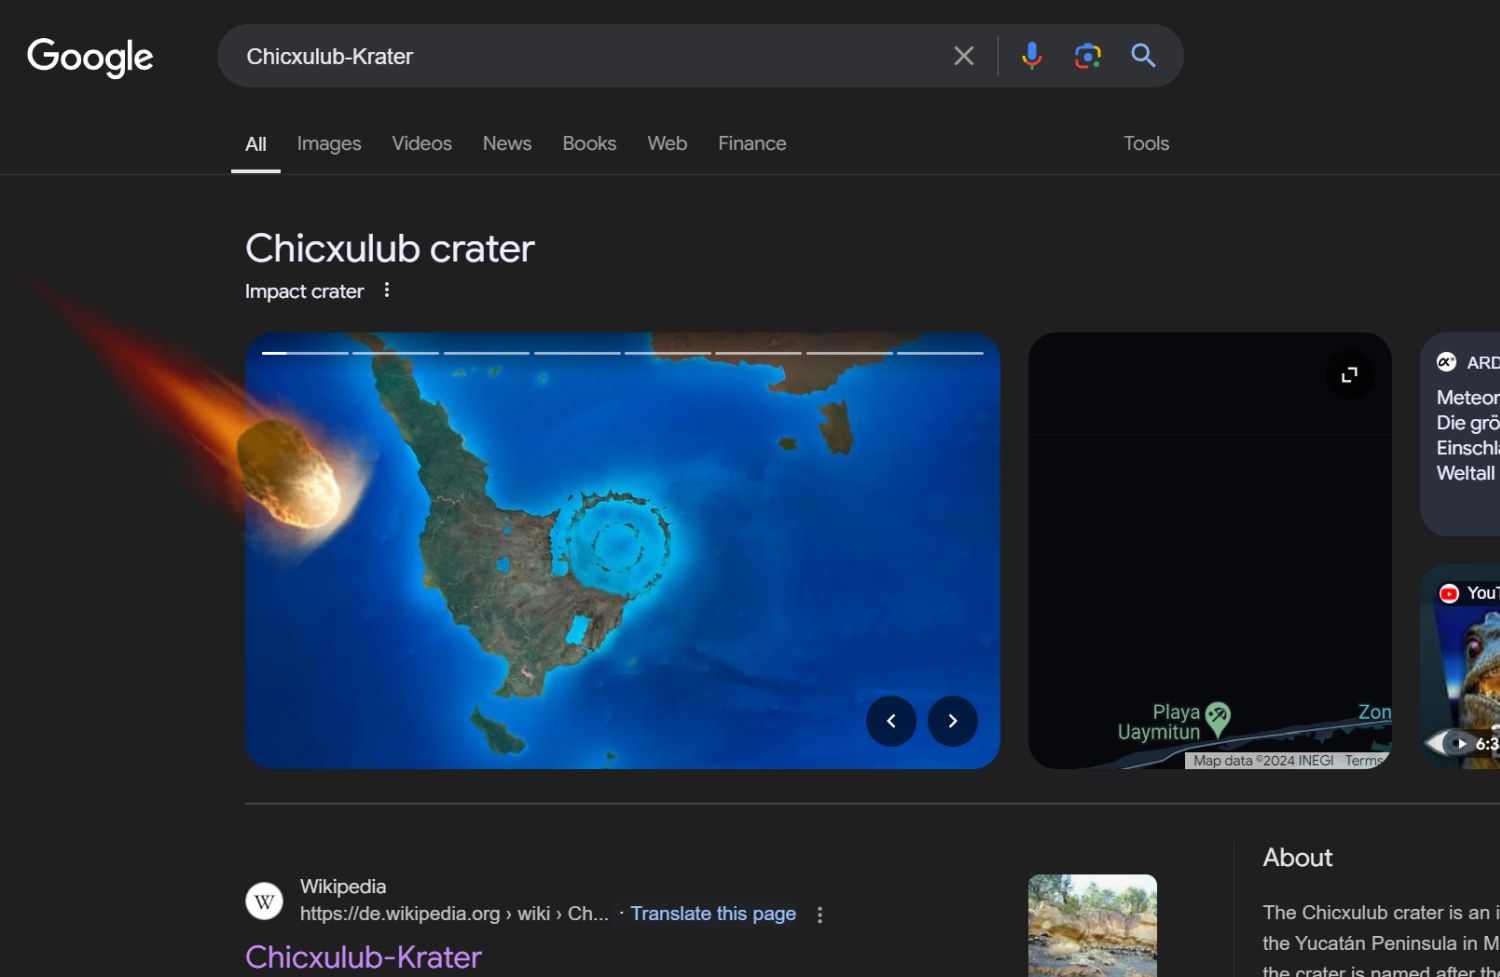Open more options beside Impact crater
Viewport: 1500px width, 977px height.
[387, 291]
